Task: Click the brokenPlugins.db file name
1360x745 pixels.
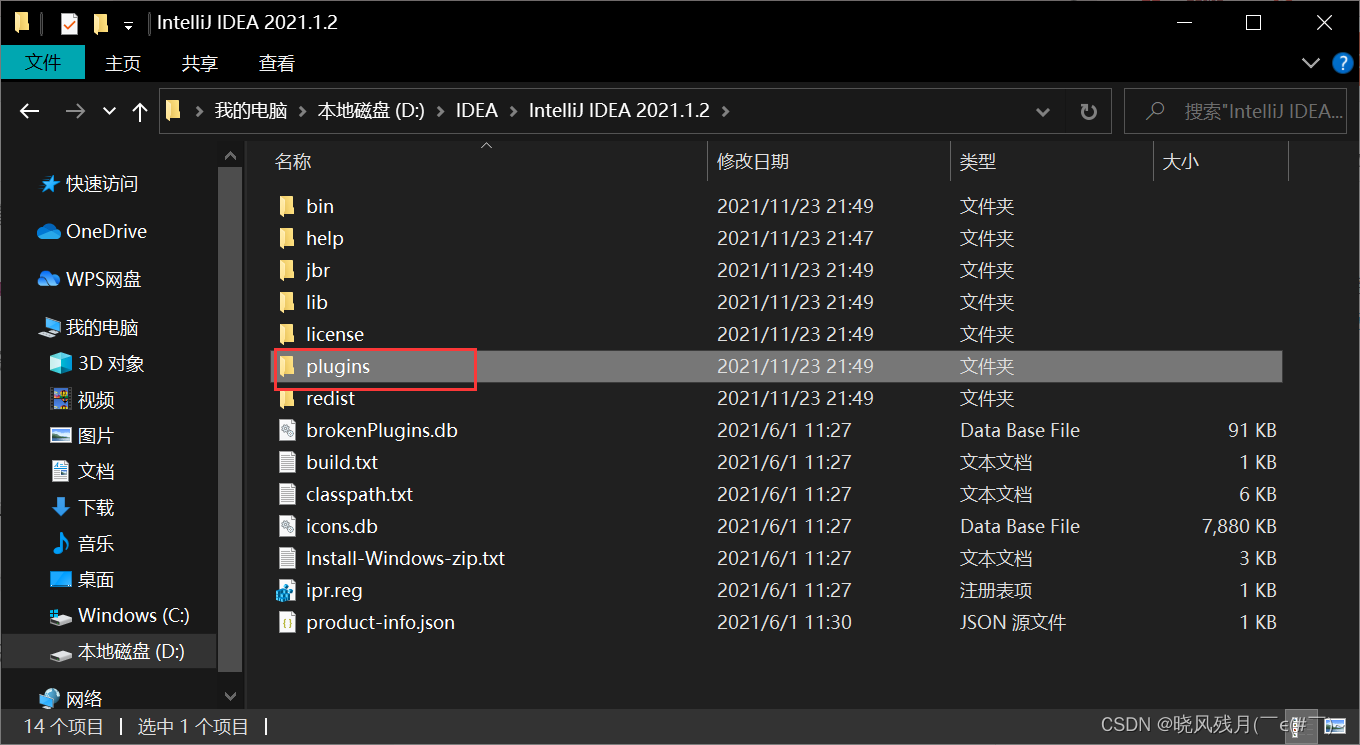Action: [x=382, y=430]
